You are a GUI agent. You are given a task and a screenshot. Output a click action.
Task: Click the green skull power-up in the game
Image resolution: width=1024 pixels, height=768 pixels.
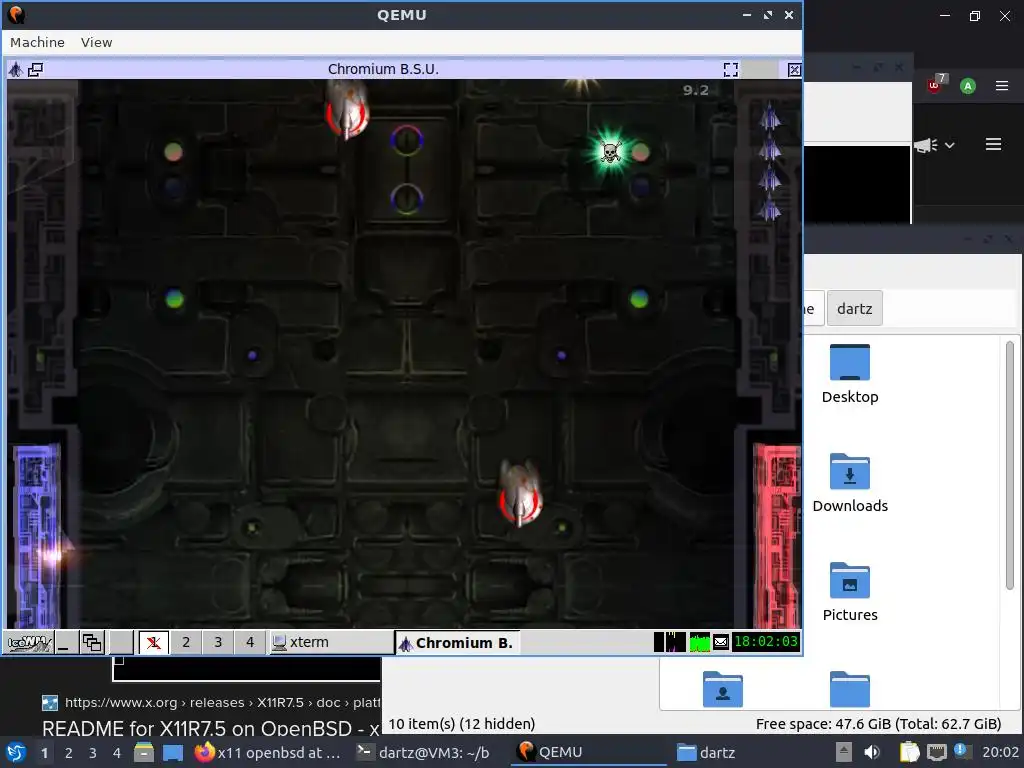pyautogui.click(x=611, y=152)
